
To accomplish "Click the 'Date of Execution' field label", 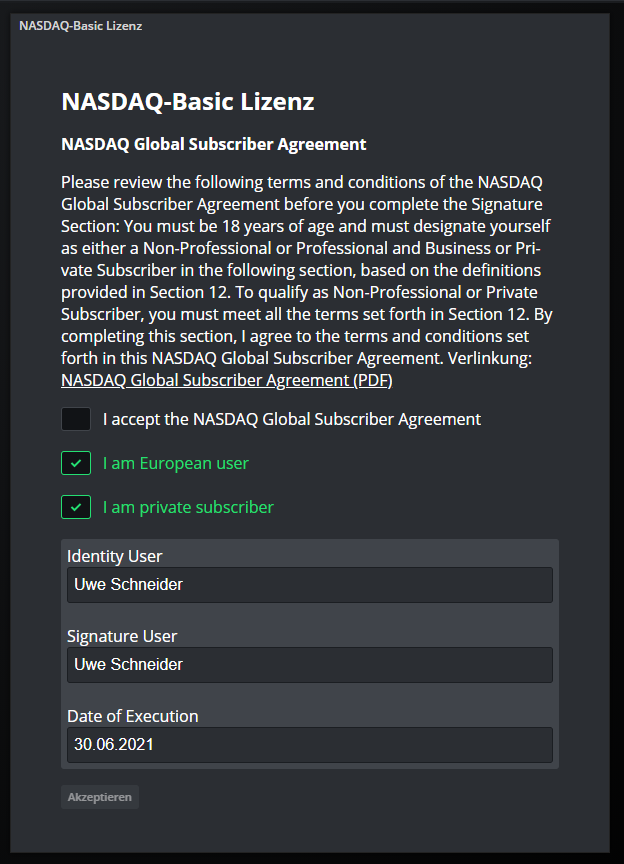I will tap(132, 716).
